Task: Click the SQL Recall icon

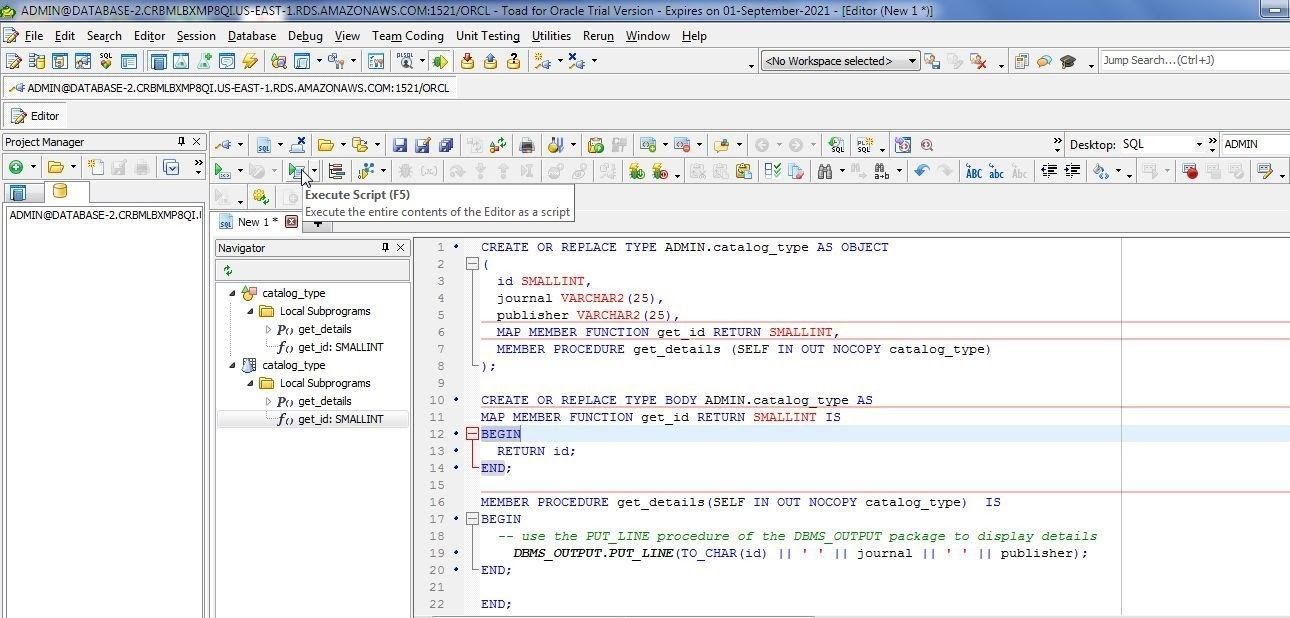Action: pyautogui.click(x=837, y=145)
